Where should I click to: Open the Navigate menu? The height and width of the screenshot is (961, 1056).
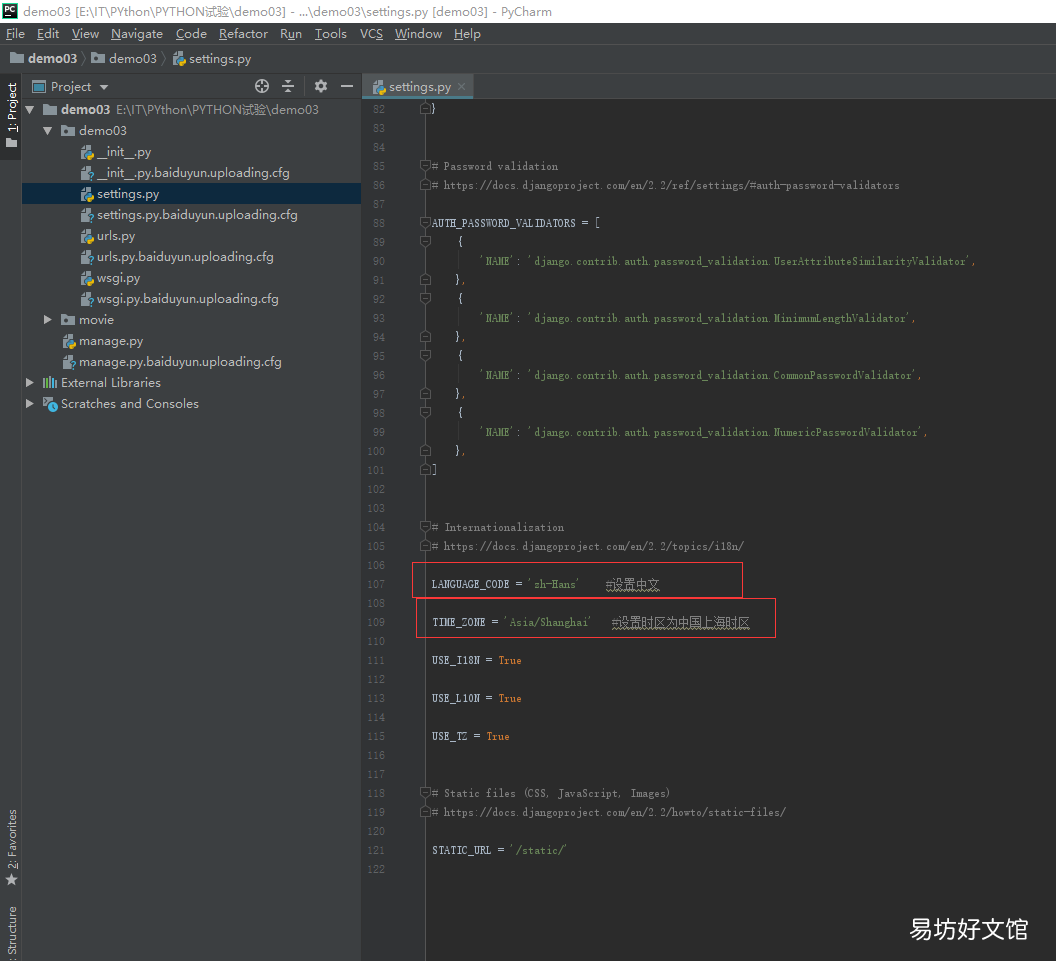point(137,34)
